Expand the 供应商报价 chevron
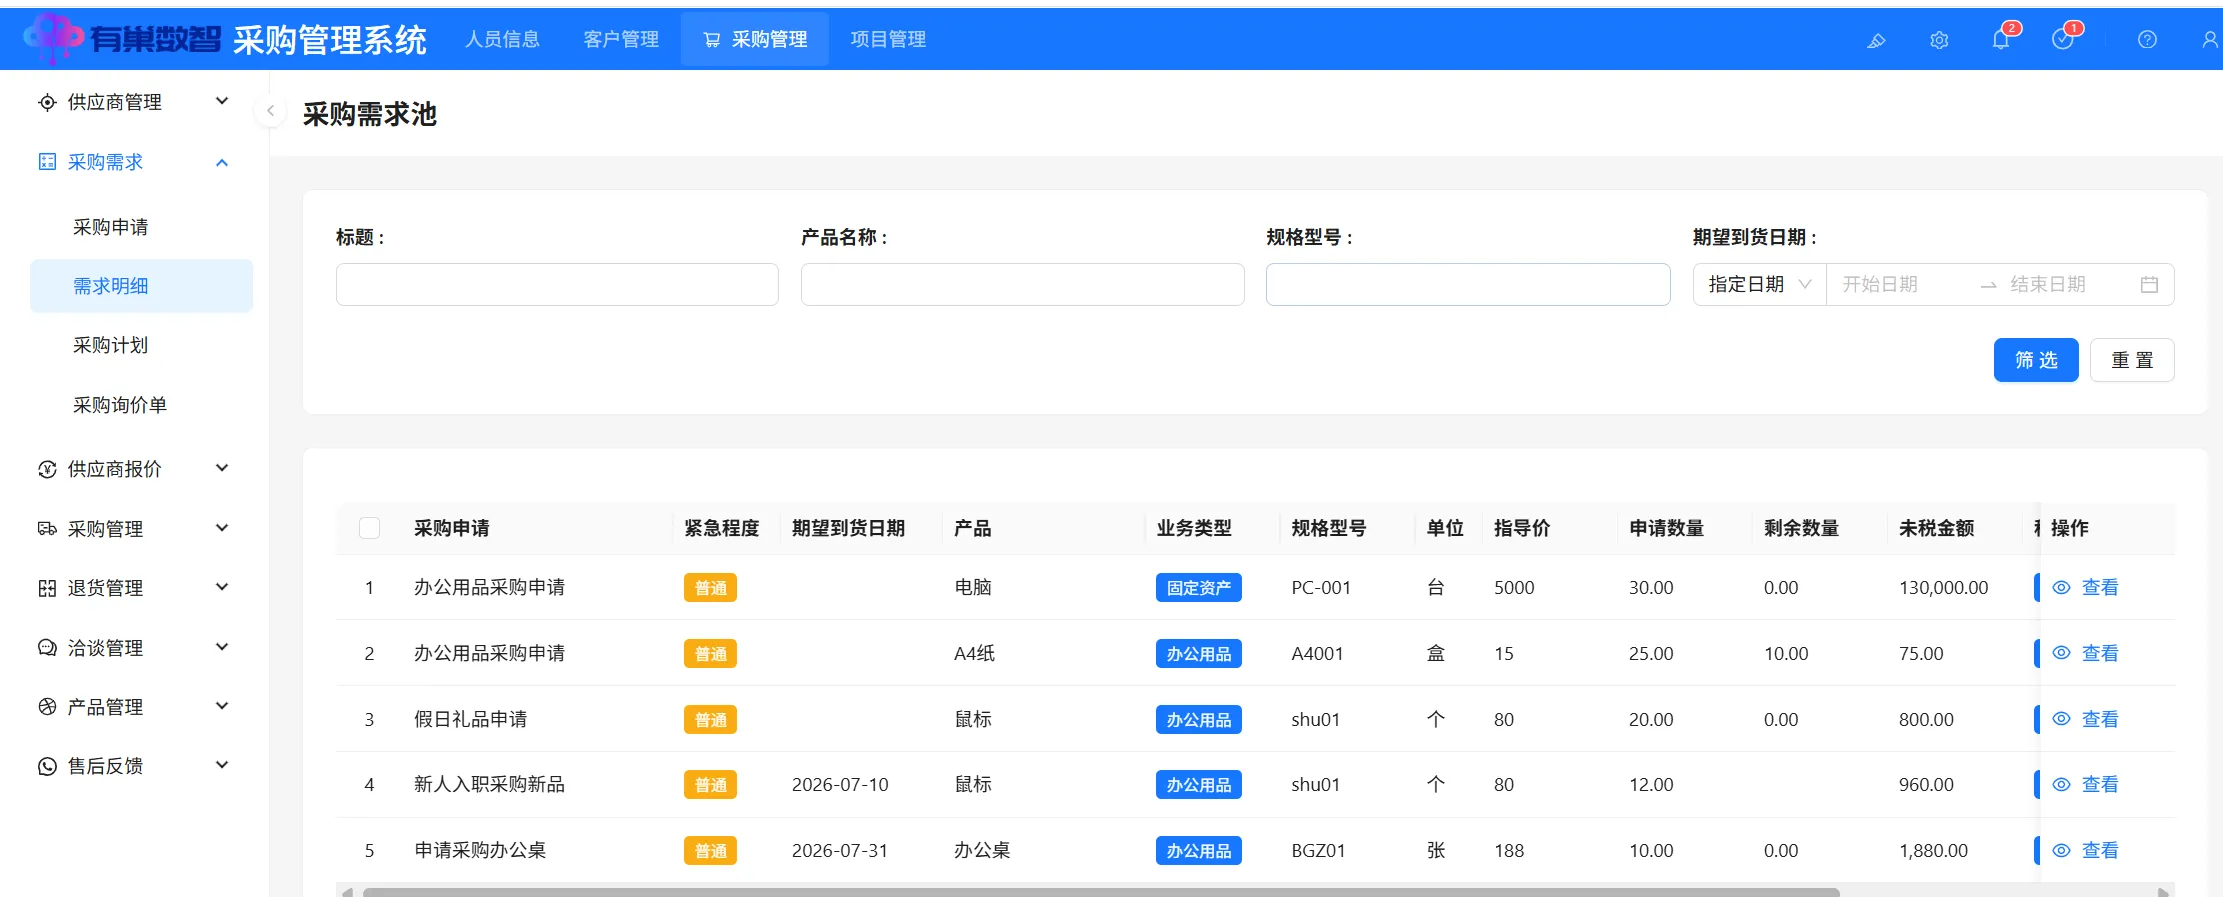 (x=222, y=468)
